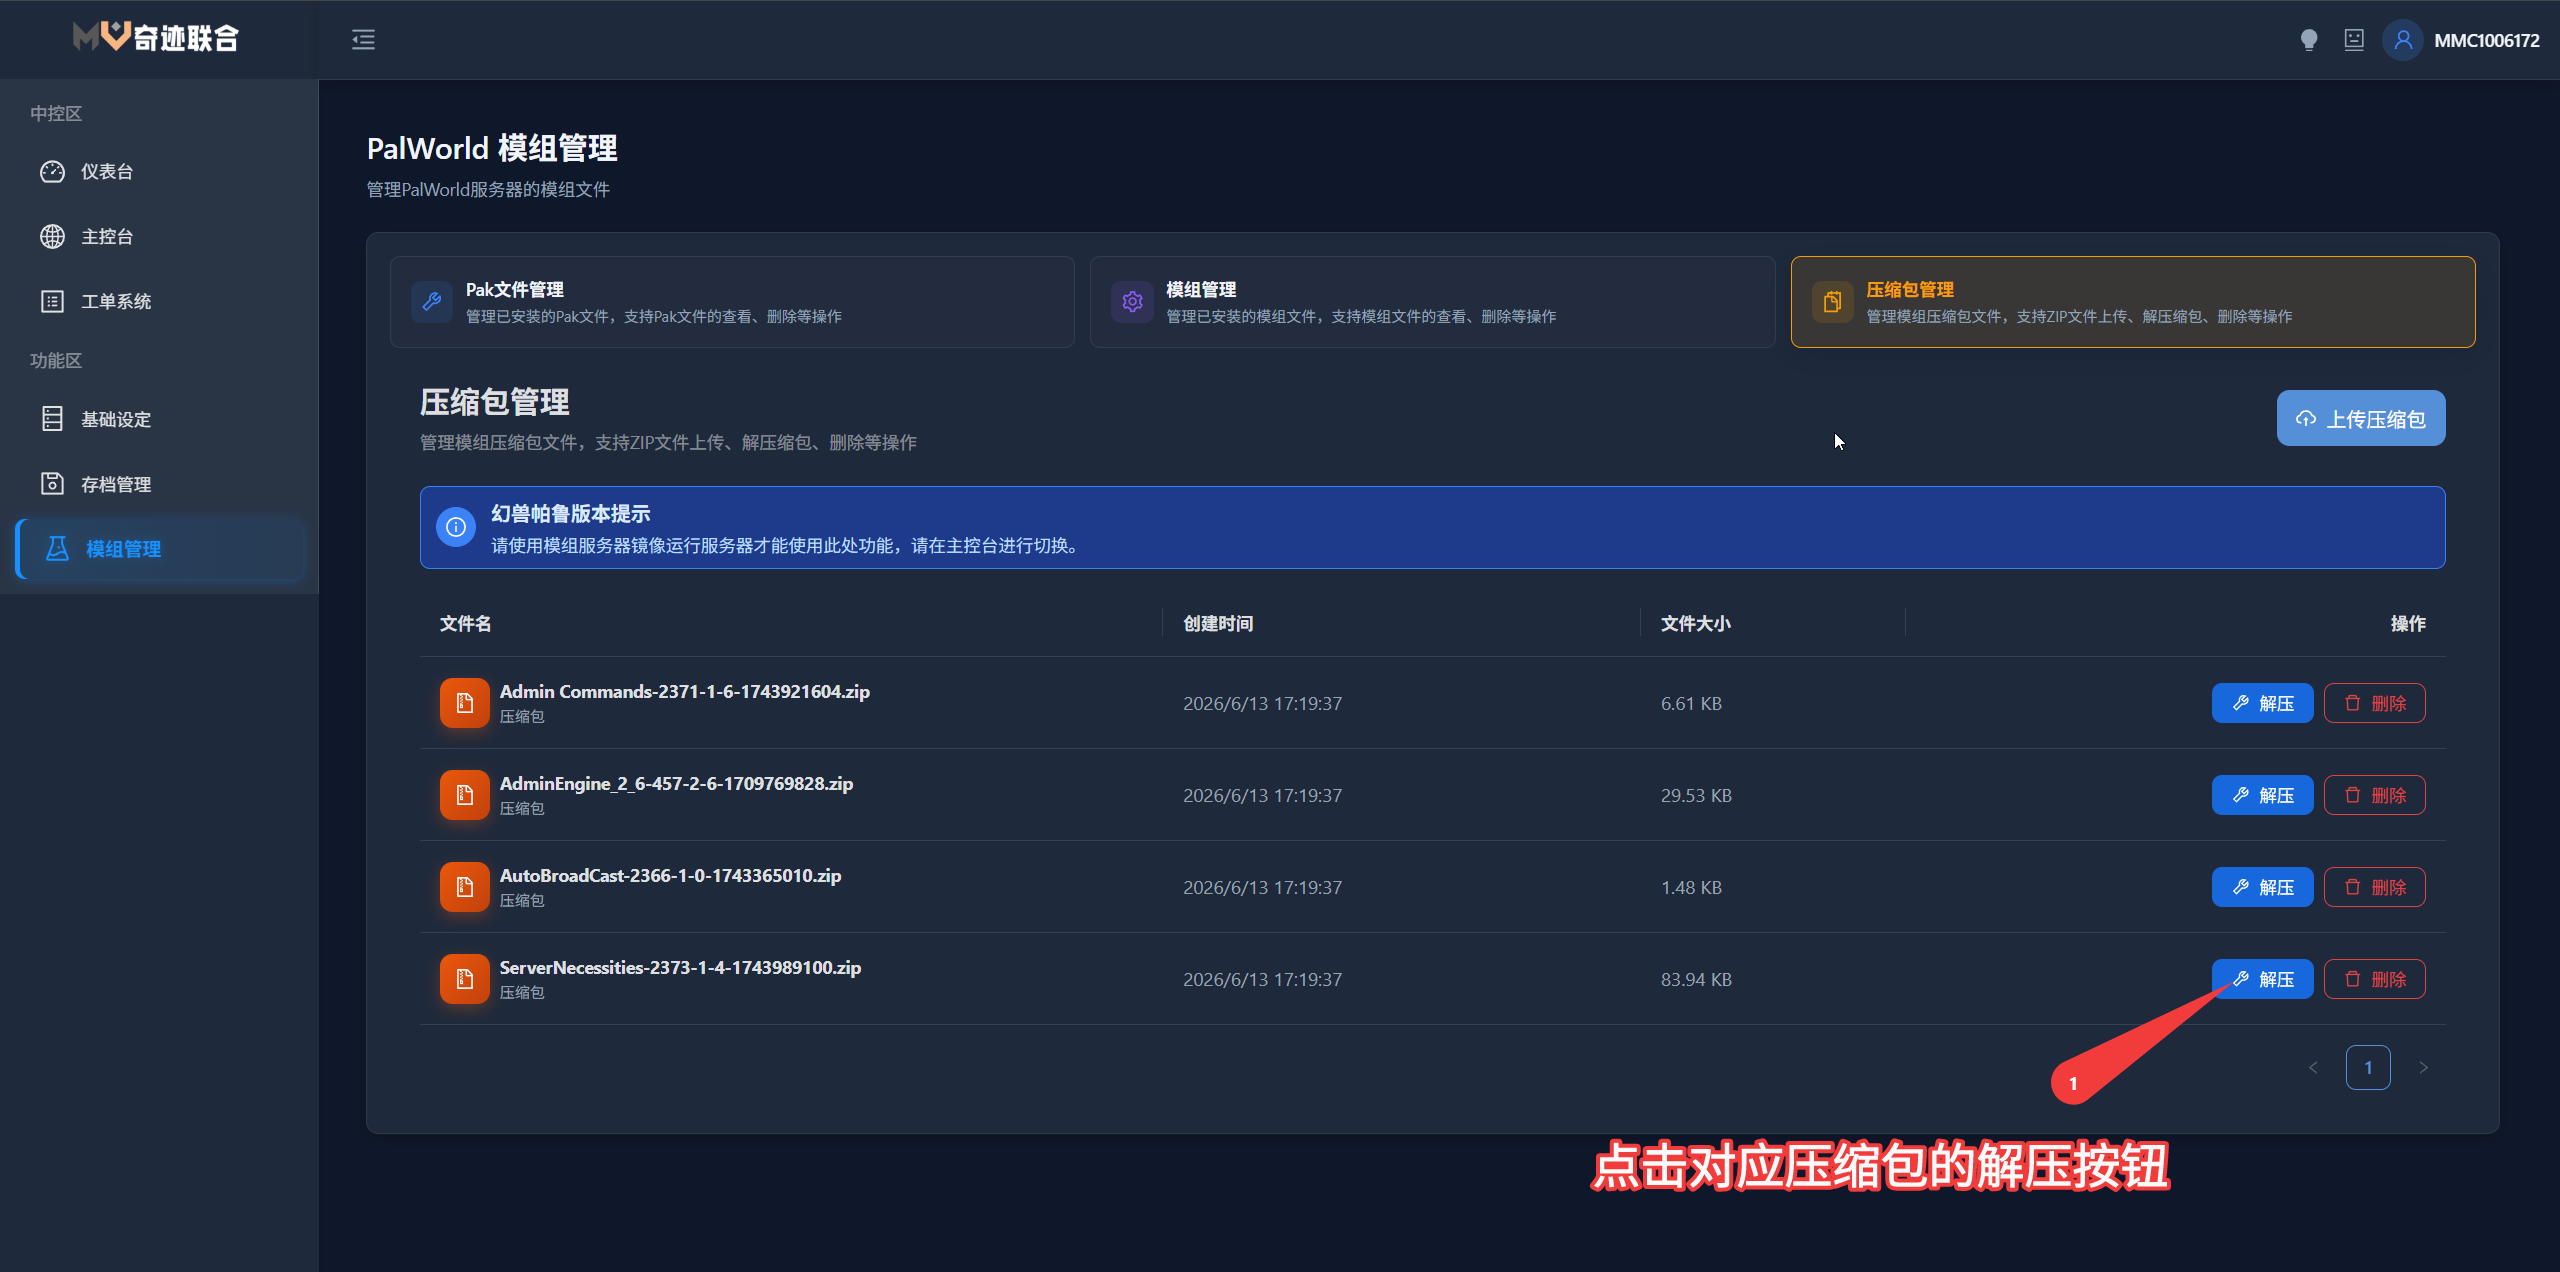Open 存档管理 in sidebar
The image size is (2560, 1272).
click(x=160, y=484)
